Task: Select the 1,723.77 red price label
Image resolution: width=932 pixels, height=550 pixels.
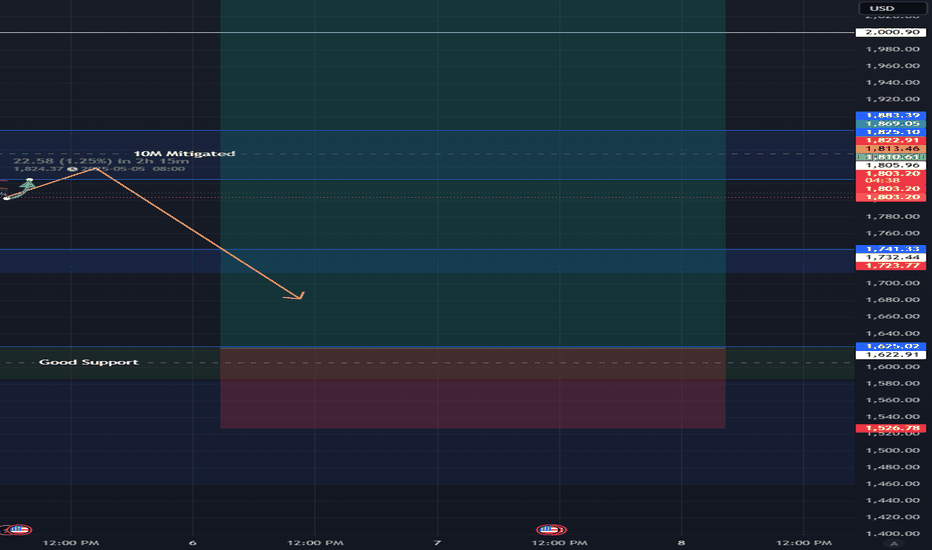Action: 890,266
